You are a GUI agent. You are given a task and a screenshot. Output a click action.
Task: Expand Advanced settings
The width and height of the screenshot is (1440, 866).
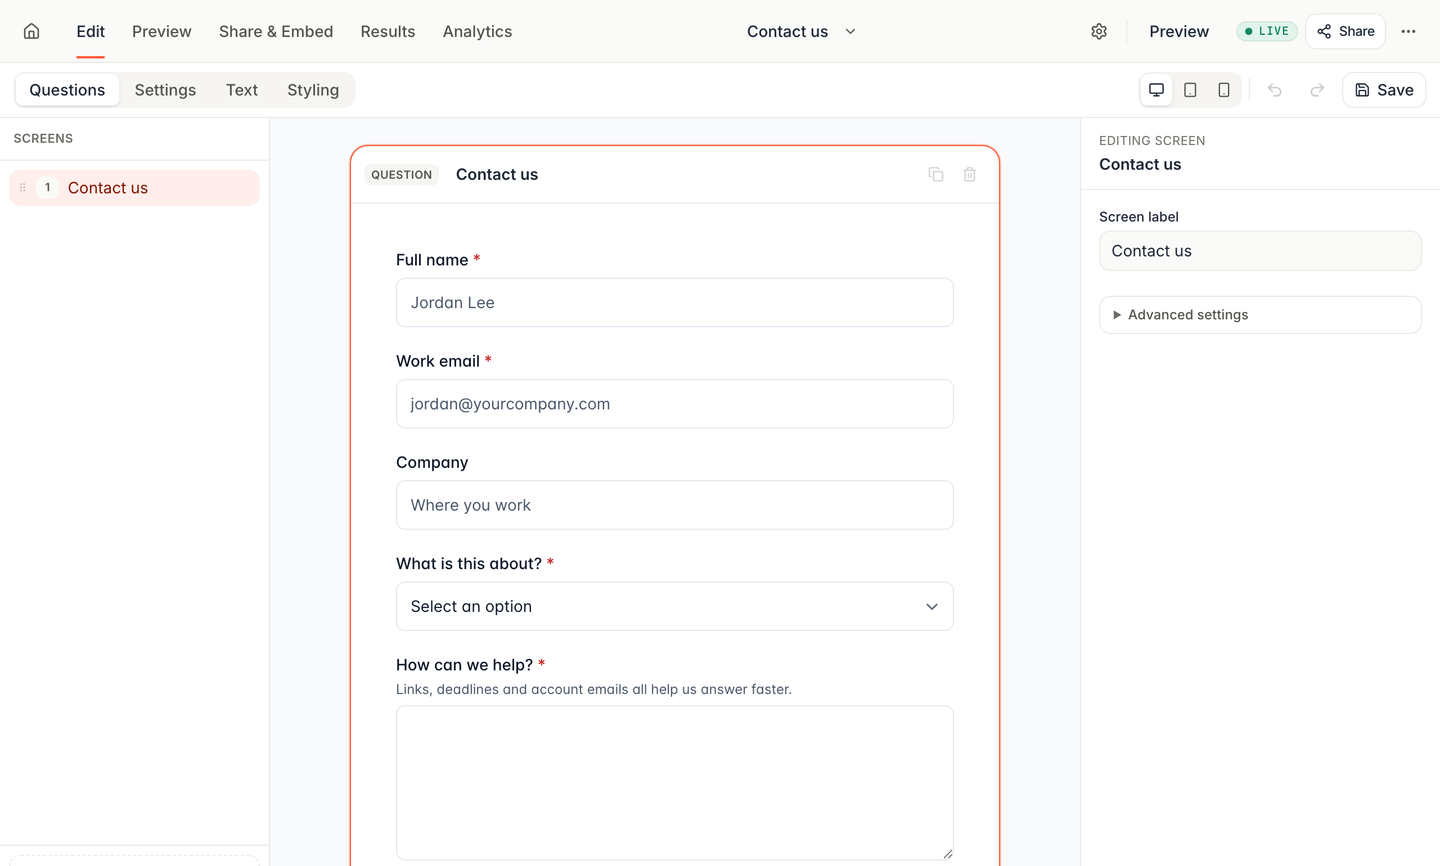click(1260, 315)
